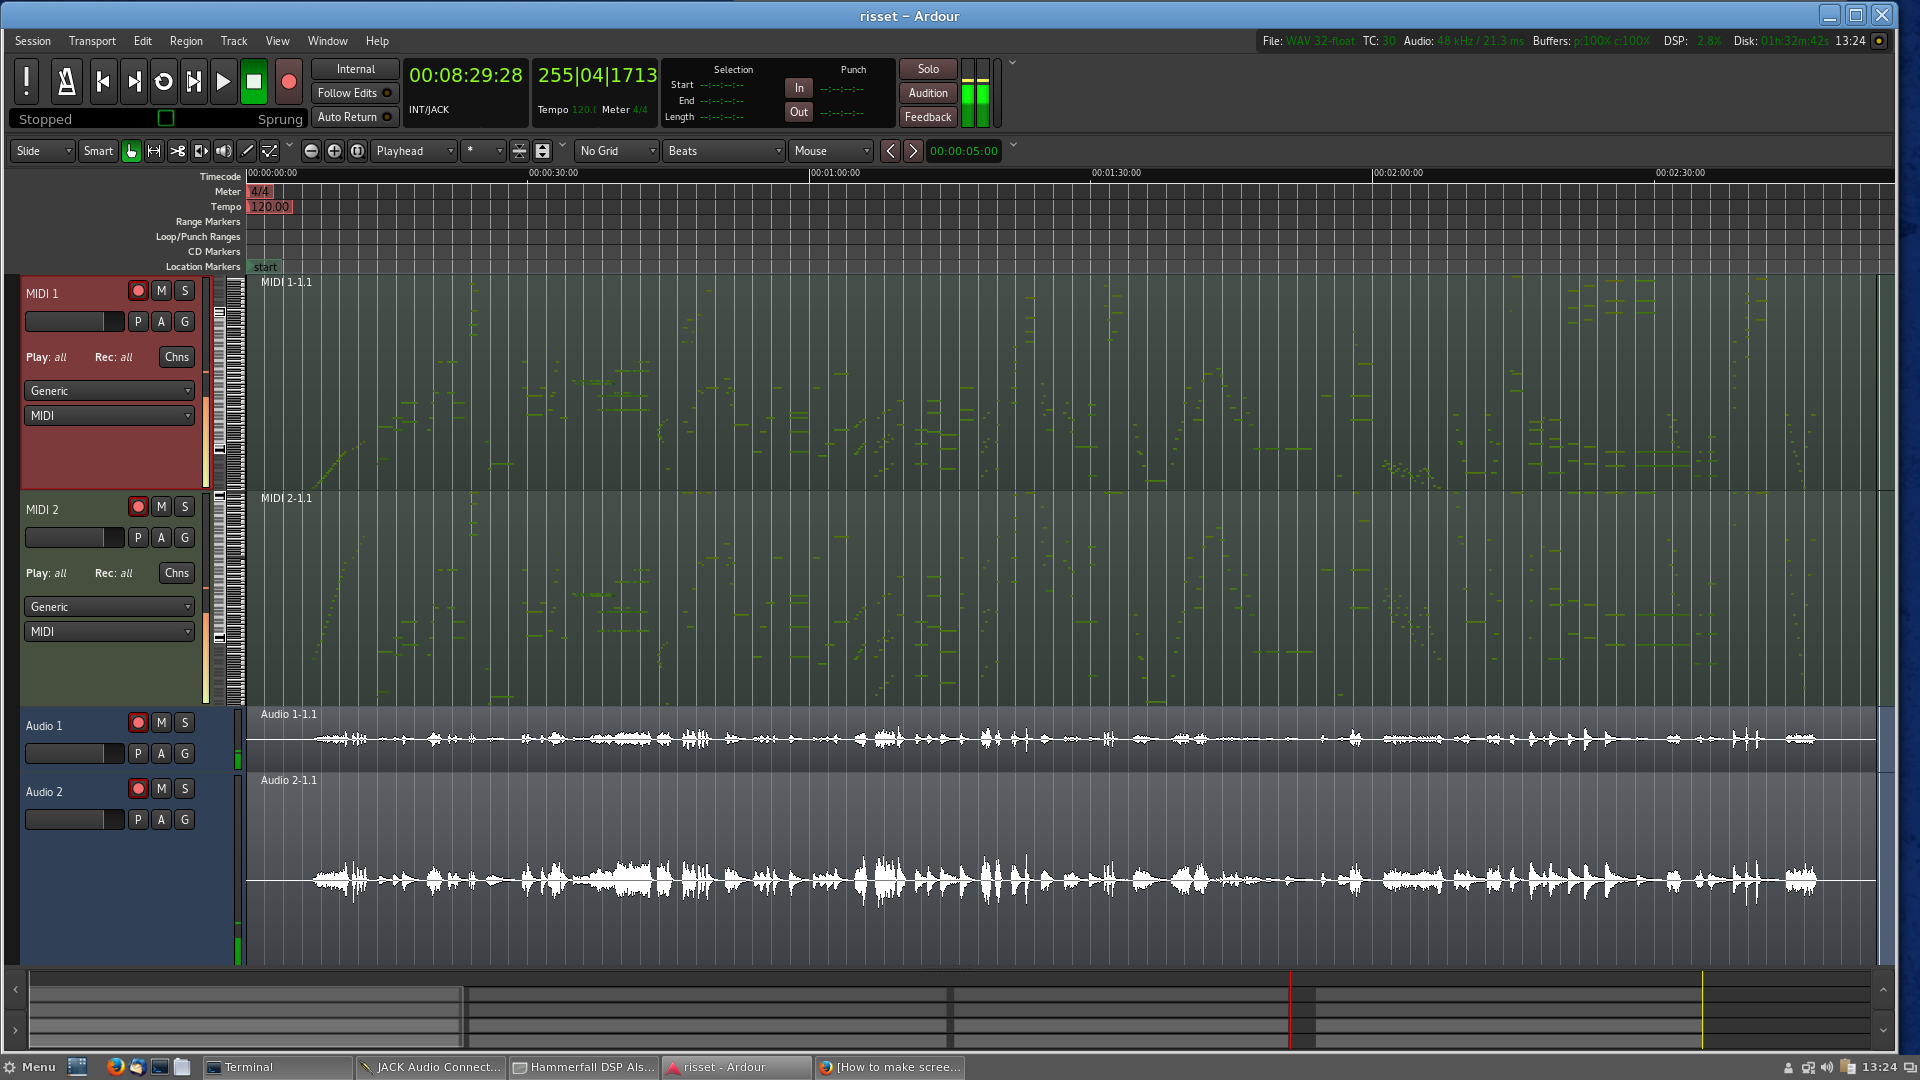Toggle the Auto Return option
The image size is (1920, 1080).
[354, 117]
